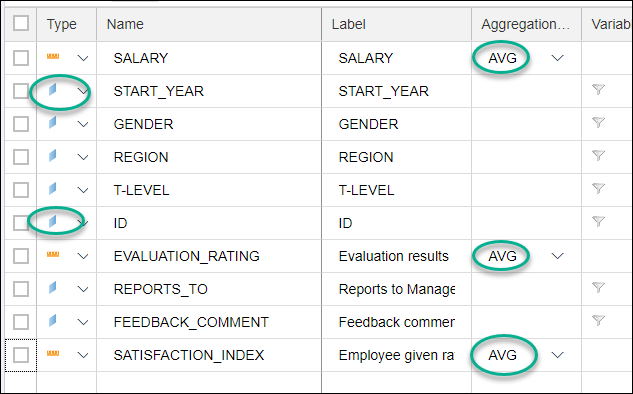The height and width of the screenshot is (394, 633).
Task: Click the Label column header
Action: 396,24
